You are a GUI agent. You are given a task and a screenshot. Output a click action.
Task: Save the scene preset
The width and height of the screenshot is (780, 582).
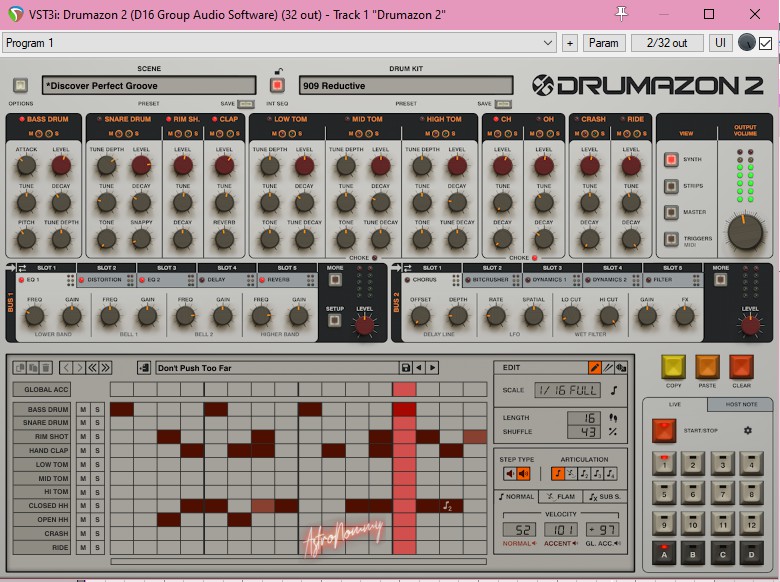[x=246, y=104]
